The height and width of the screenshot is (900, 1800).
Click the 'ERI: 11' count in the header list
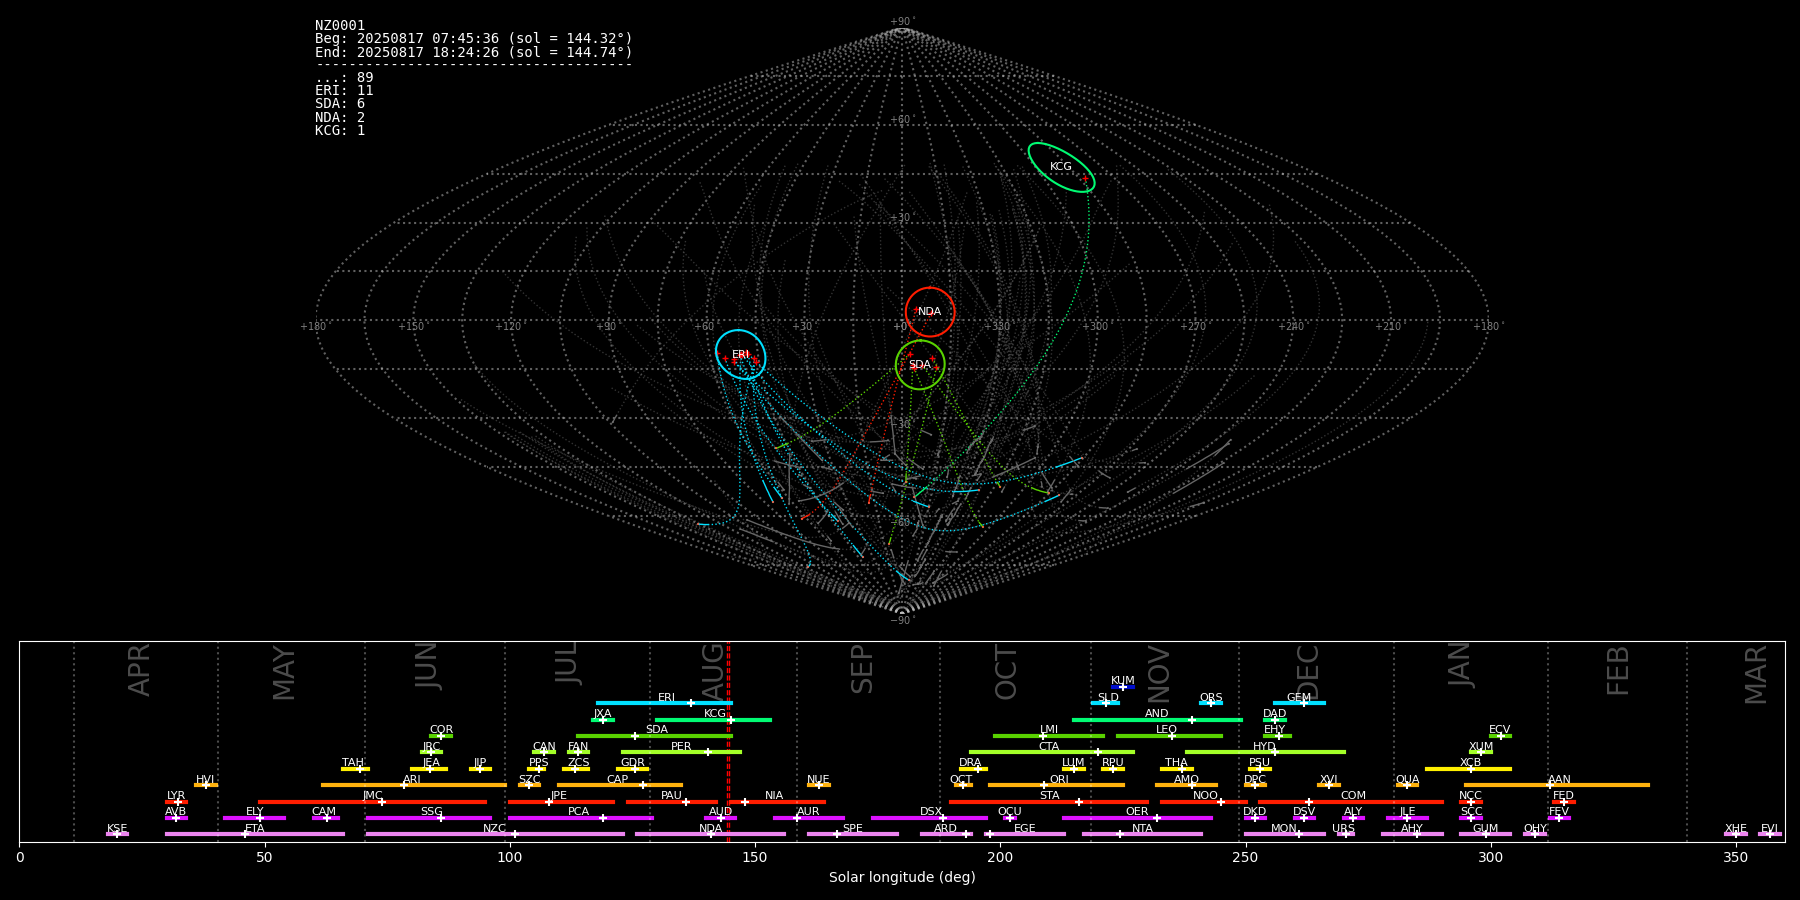coord(344,91)
